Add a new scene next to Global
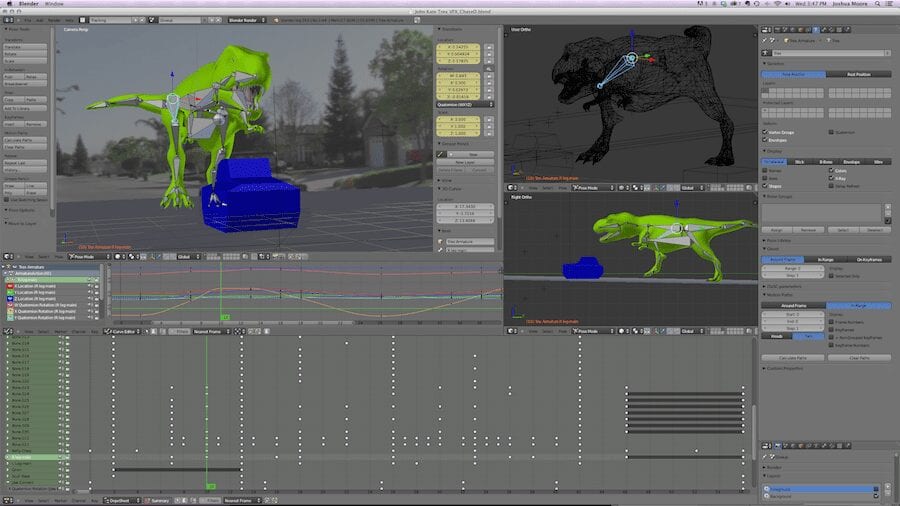900x506 pixels. coord(211,20)
